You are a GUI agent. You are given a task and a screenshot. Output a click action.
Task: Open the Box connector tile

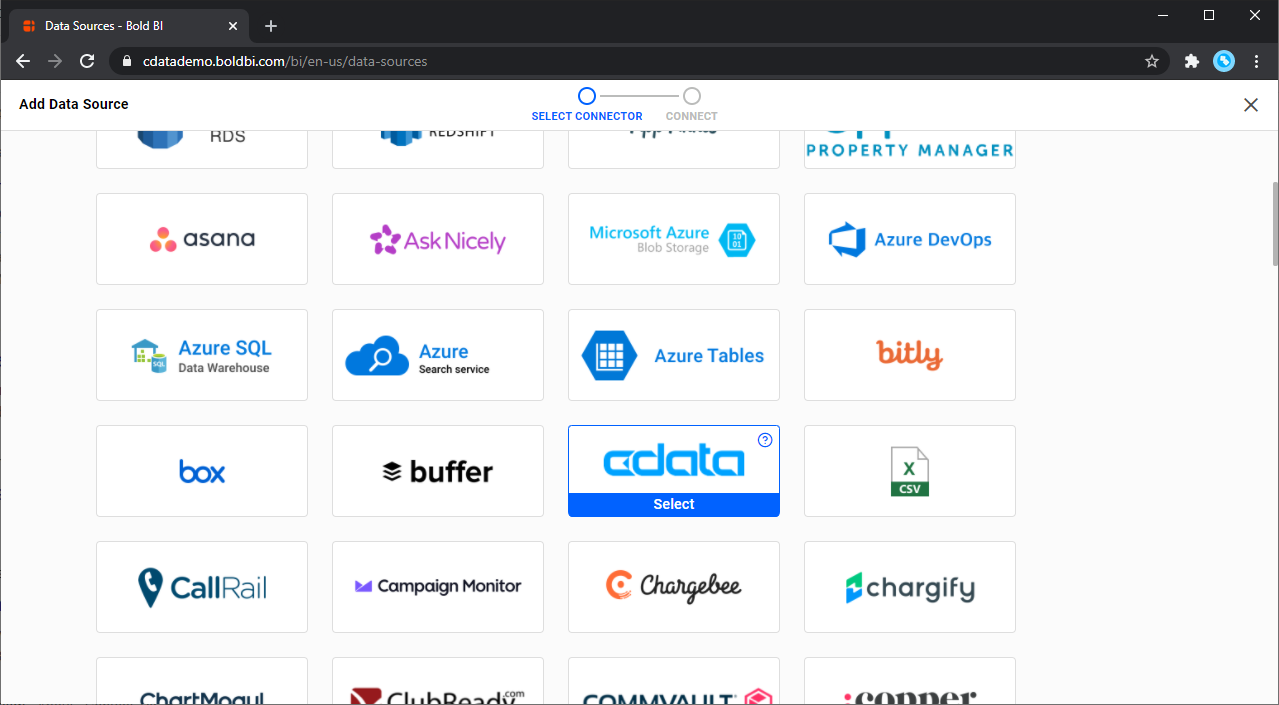[202, 471]
